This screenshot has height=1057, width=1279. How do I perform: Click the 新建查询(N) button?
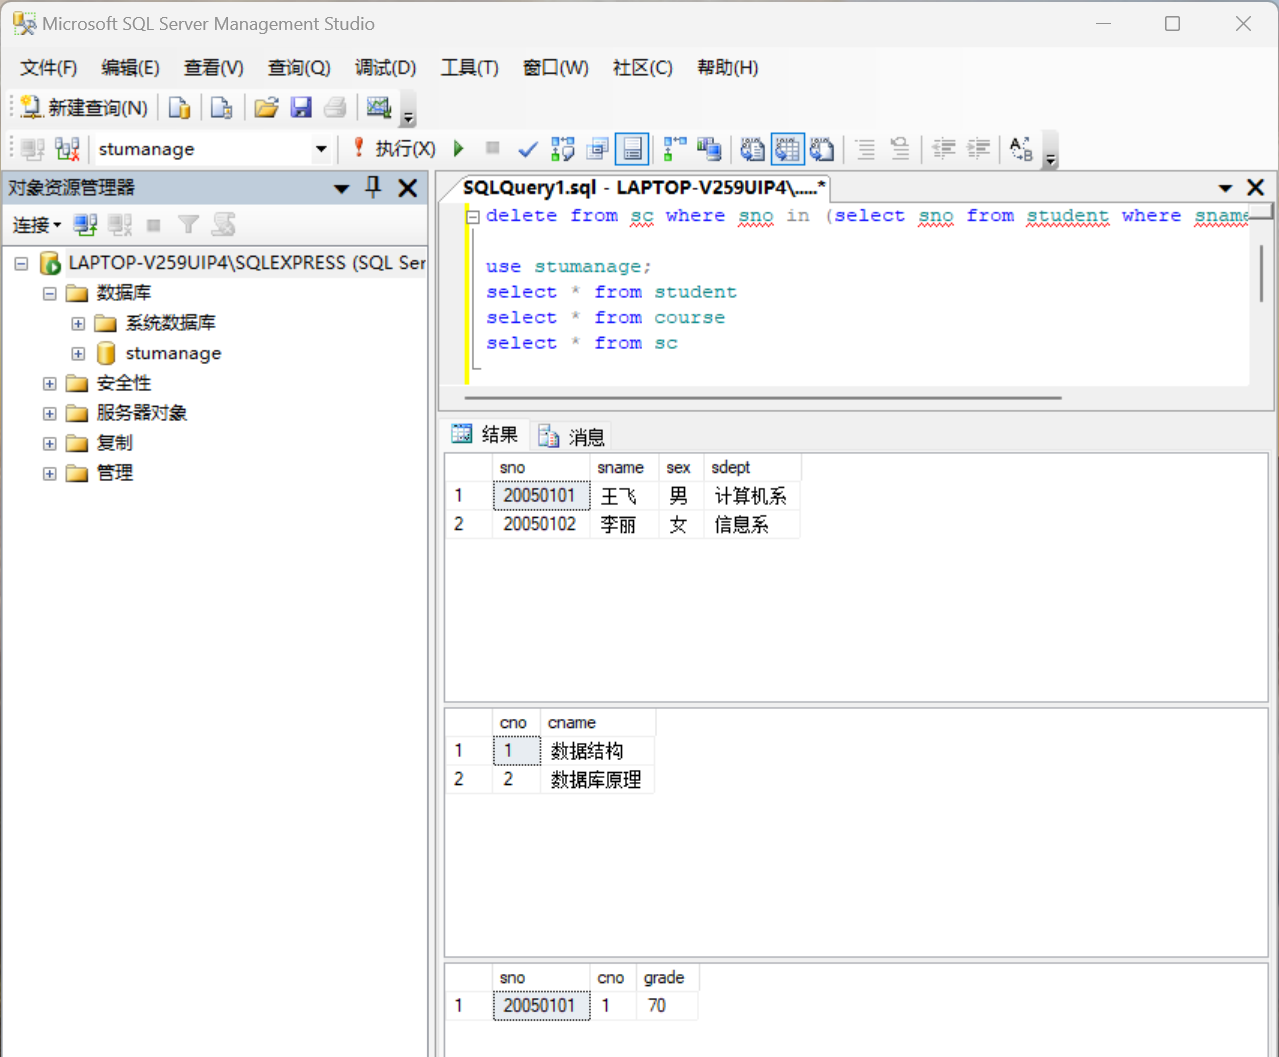point(84,107)
